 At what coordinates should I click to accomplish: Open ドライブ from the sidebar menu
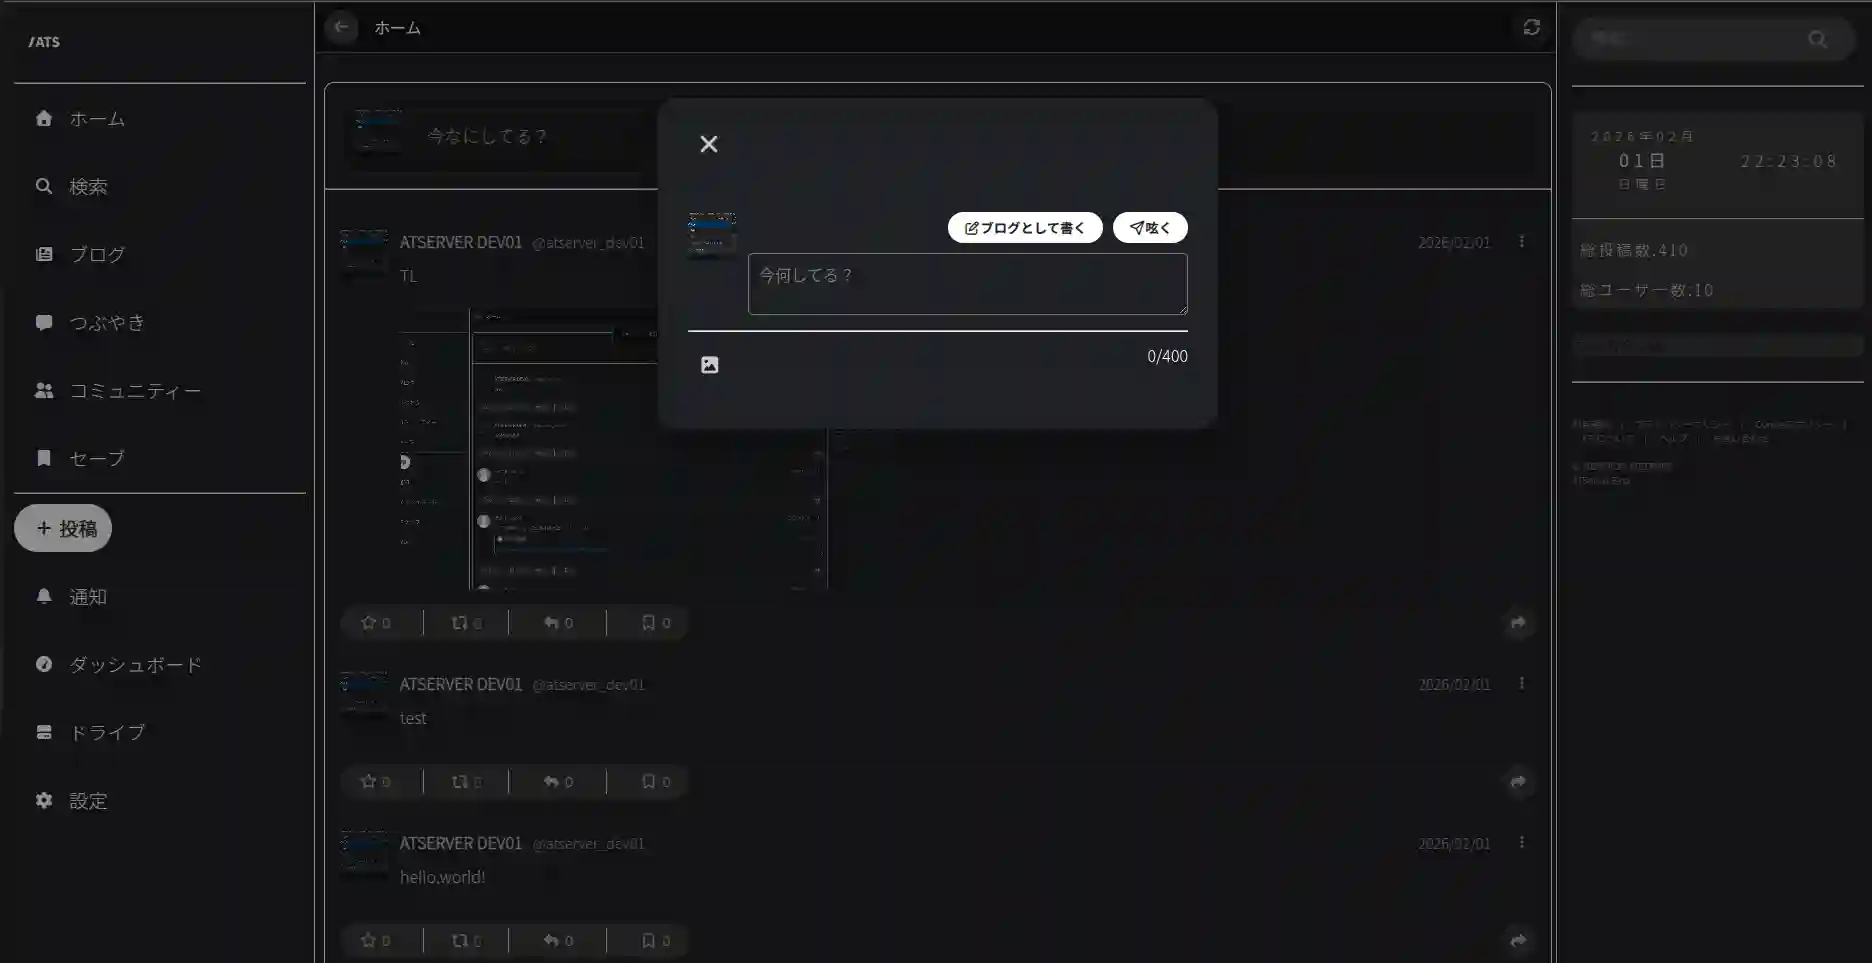coord(44,732)
